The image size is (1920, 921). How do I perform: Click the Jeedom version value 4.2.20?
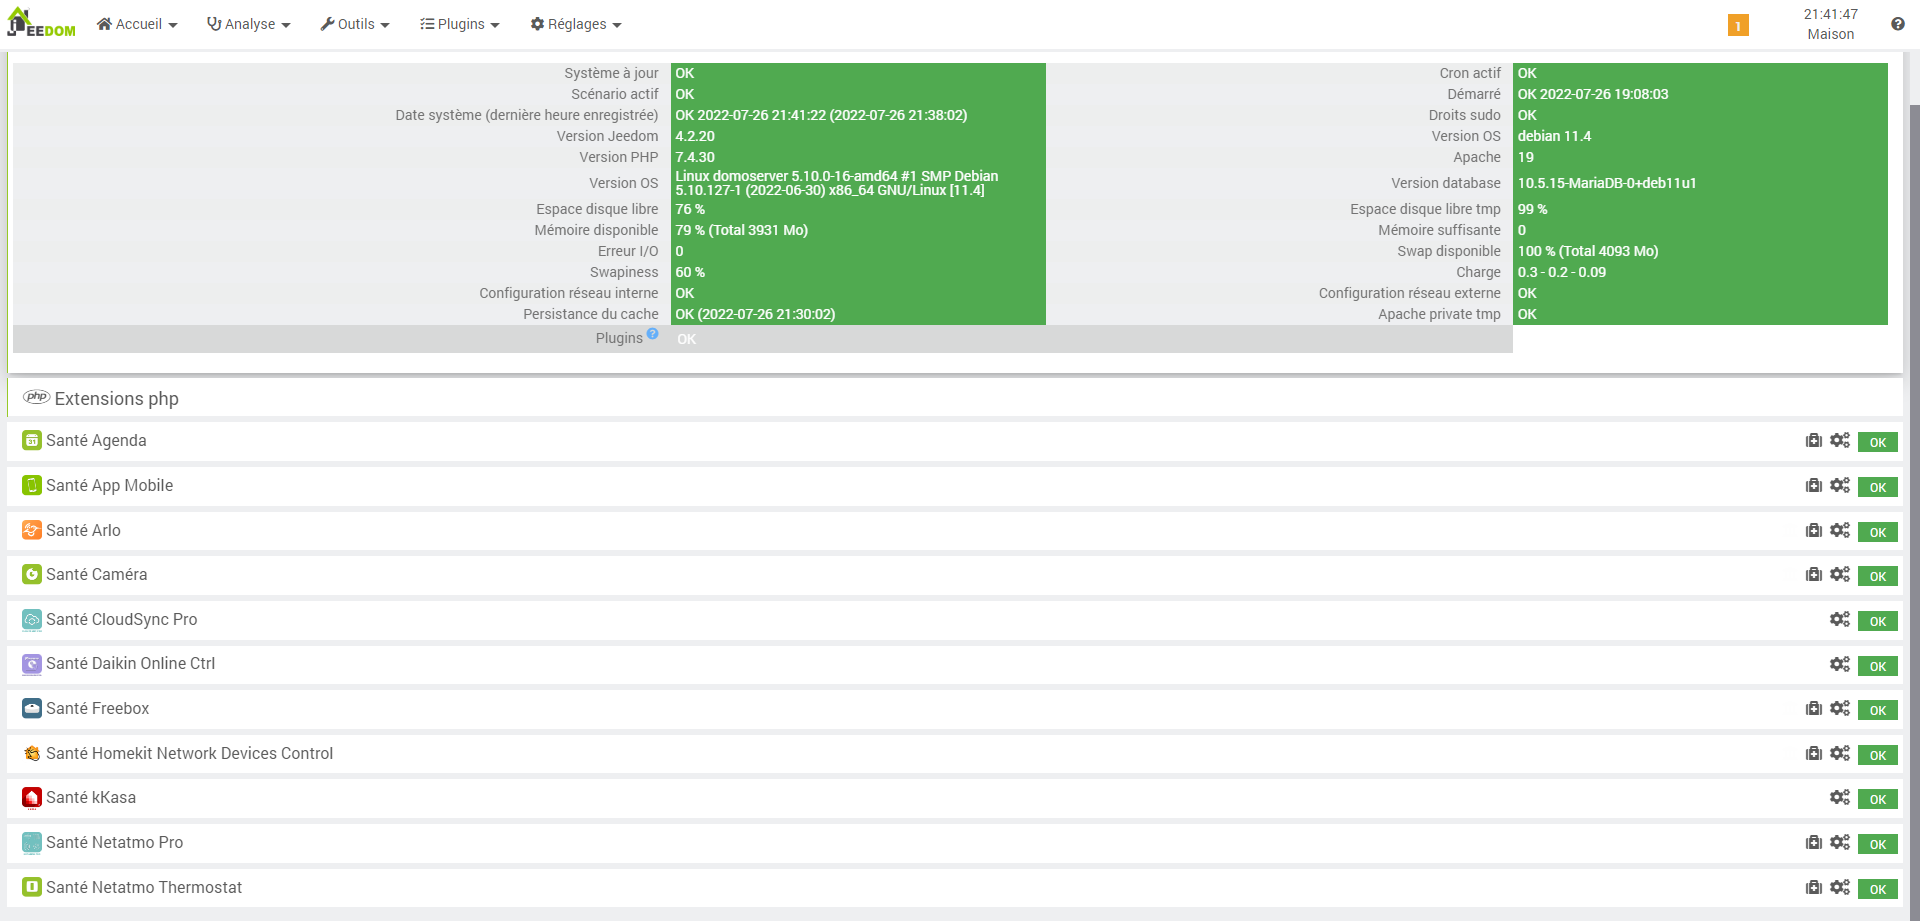tap(695, 136)
